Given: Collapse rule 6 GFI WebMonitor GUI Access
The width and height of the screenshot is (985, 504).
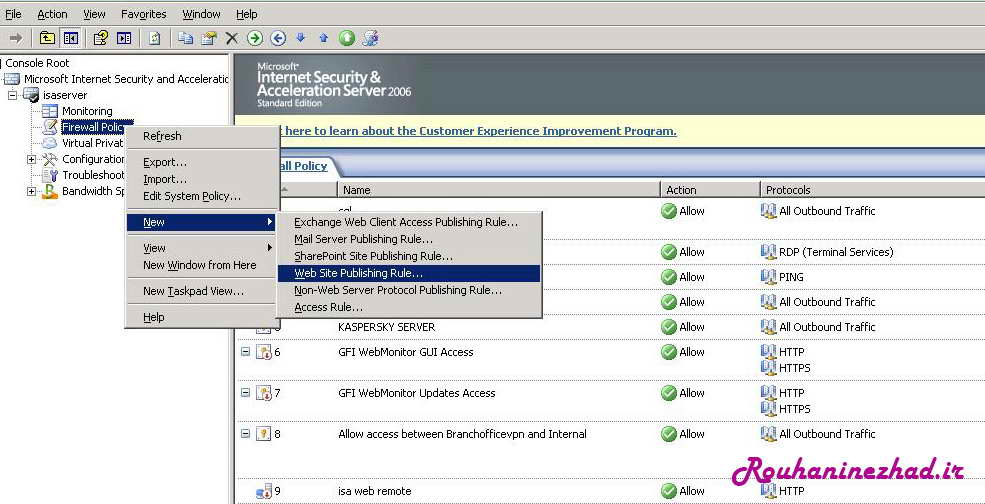Looking at the screenshot, I should click(246, 352).
